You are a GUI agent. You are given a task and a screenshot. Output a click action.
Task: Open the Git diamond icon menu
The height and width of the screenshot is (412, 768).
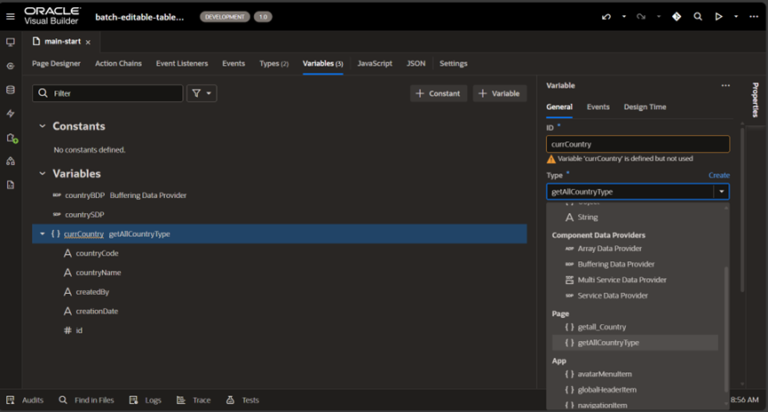(676, 17)
